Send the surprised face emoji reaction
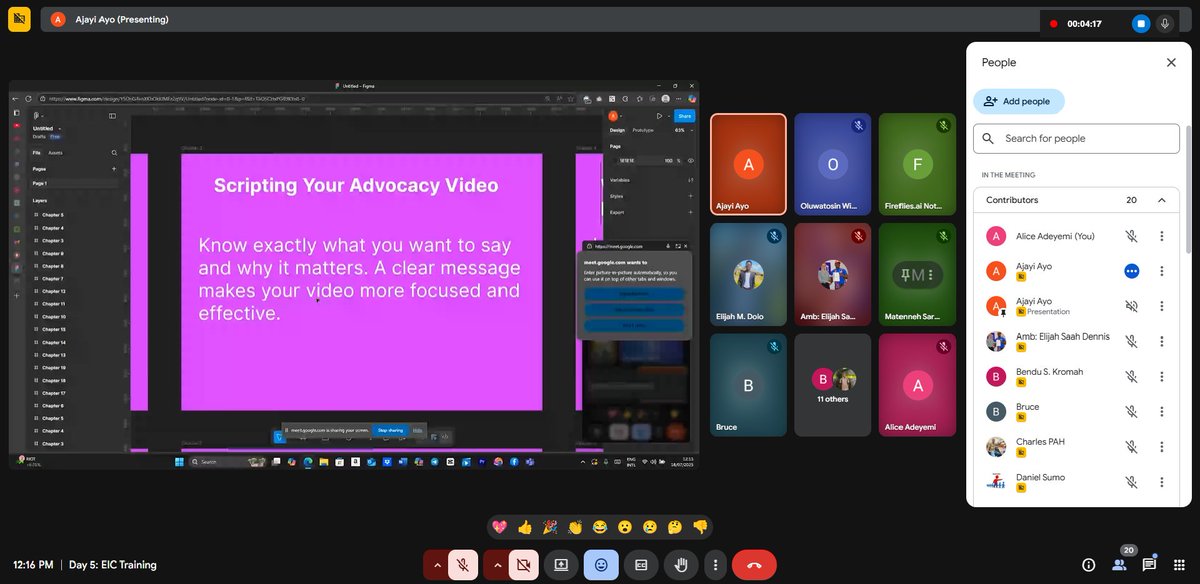The image size is (1200, 584). coord(625,527)
